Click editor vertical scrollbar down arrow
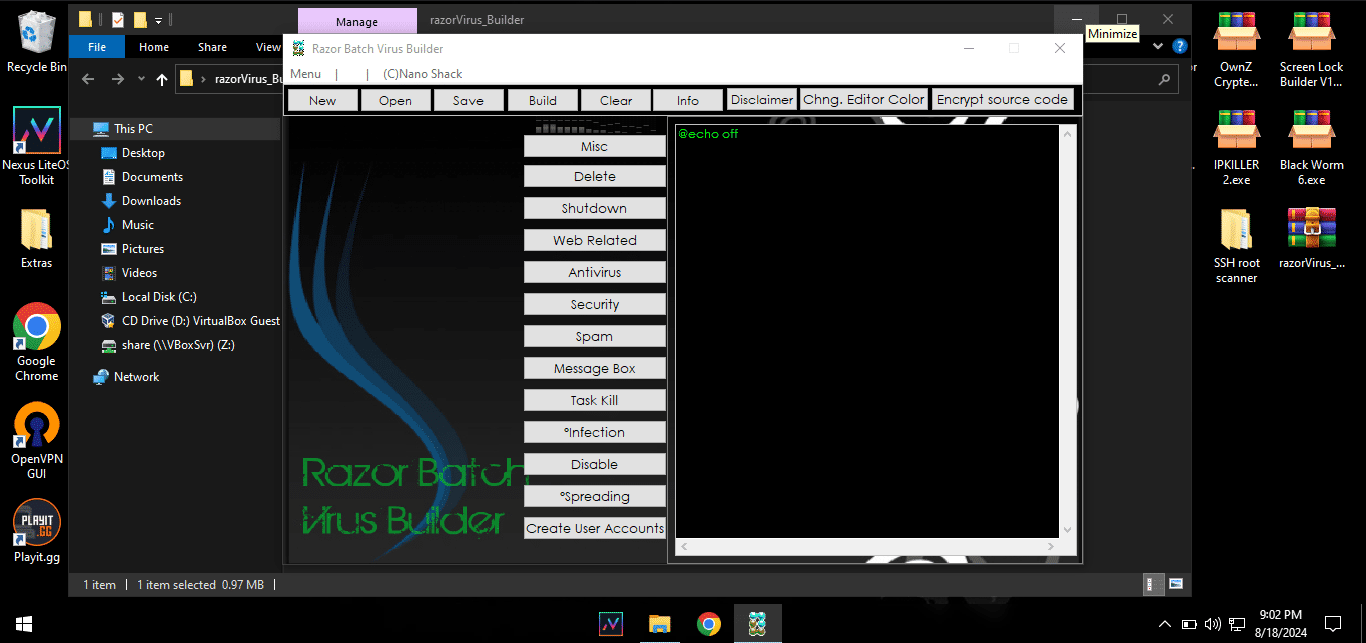Screen dimensions: 1366x643 (x=1067, y=530)
